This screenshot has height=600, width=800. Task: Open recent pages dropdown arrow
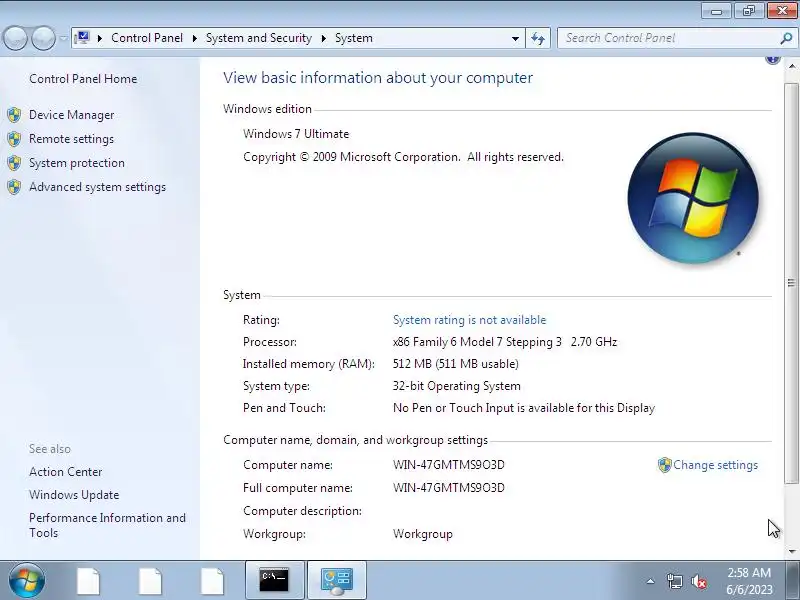63,38
